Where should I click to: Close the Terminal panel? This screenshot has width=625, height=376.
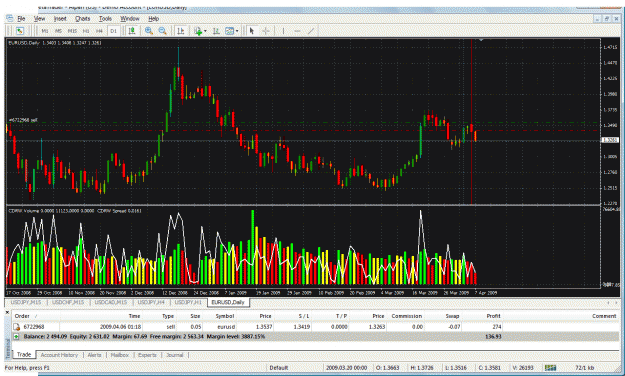(7, 312)
